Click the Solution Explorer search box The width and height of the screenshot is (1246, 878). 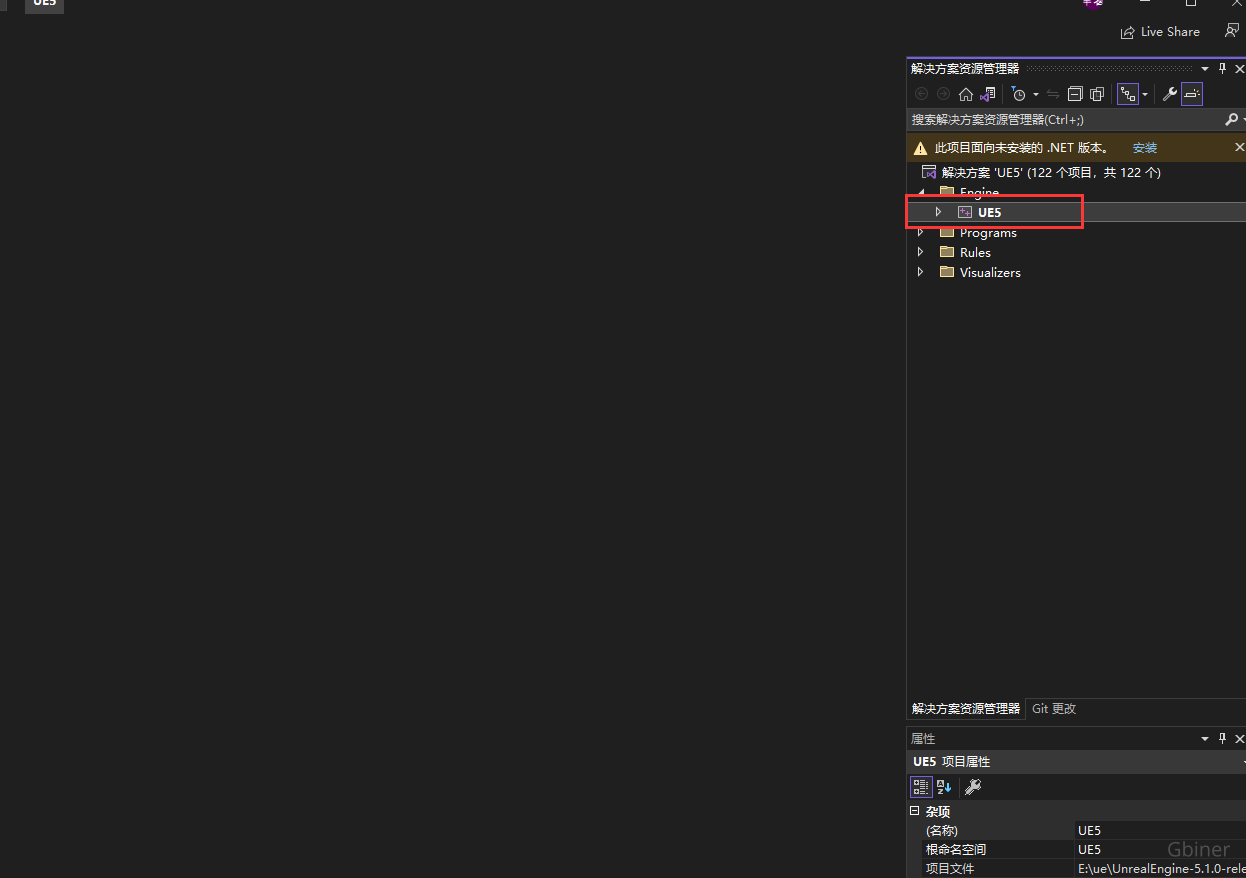[x=1060, y=120]
